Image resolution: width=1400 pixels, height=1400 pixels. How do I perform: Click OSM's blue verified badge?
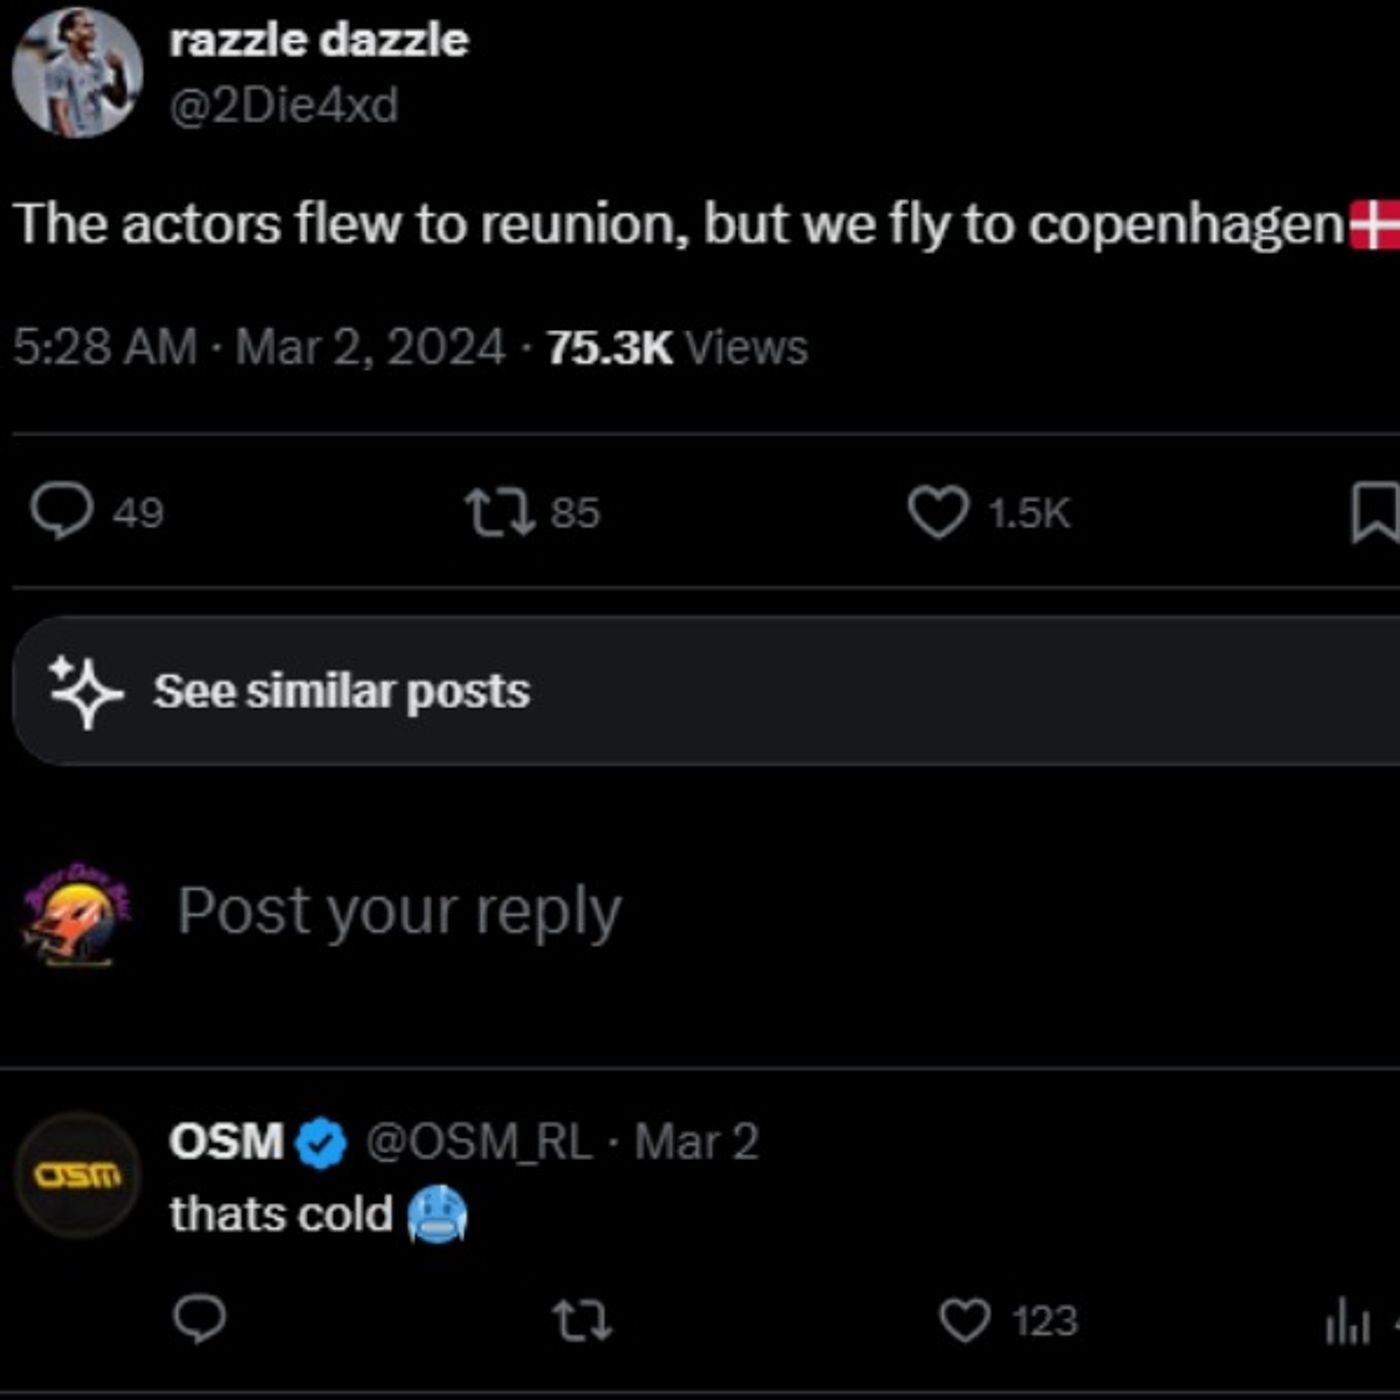point(322,1143)
